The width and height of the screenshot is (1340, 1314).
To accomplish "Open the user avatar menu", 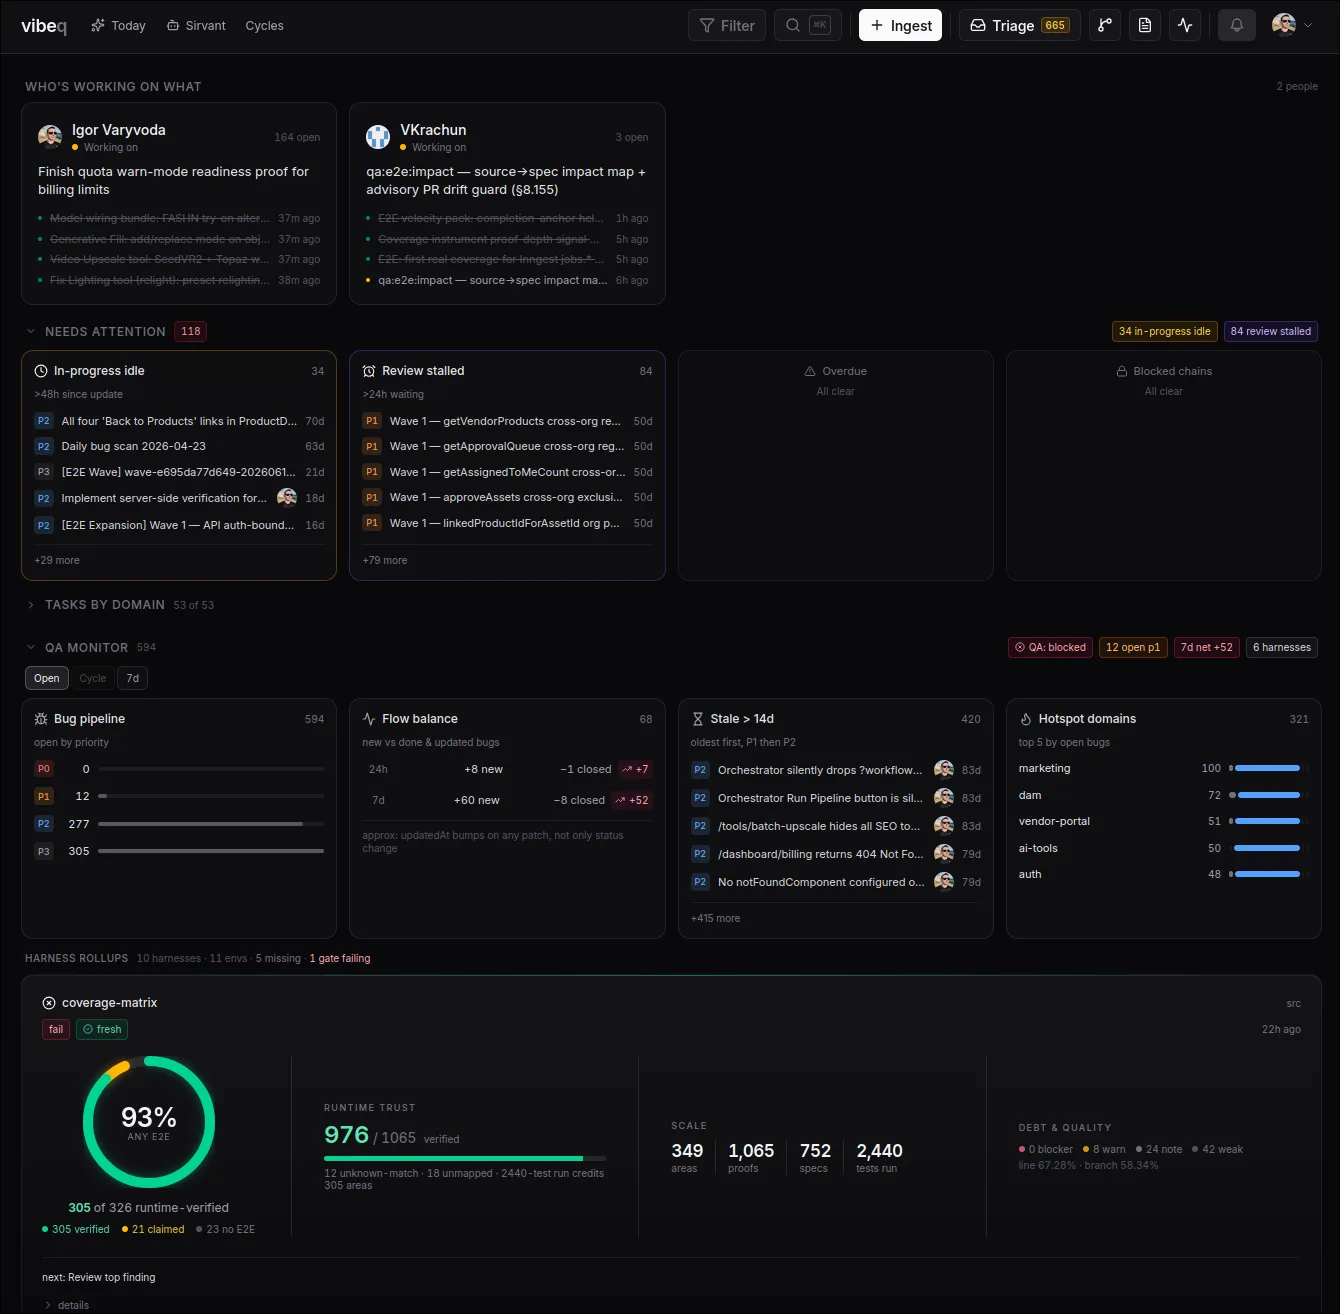I will (x=1292, y=25).
